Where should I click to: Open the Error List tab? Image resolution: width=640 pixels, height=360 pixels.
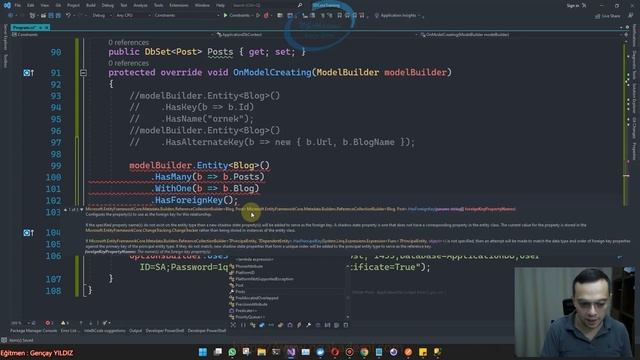(69, 331)
